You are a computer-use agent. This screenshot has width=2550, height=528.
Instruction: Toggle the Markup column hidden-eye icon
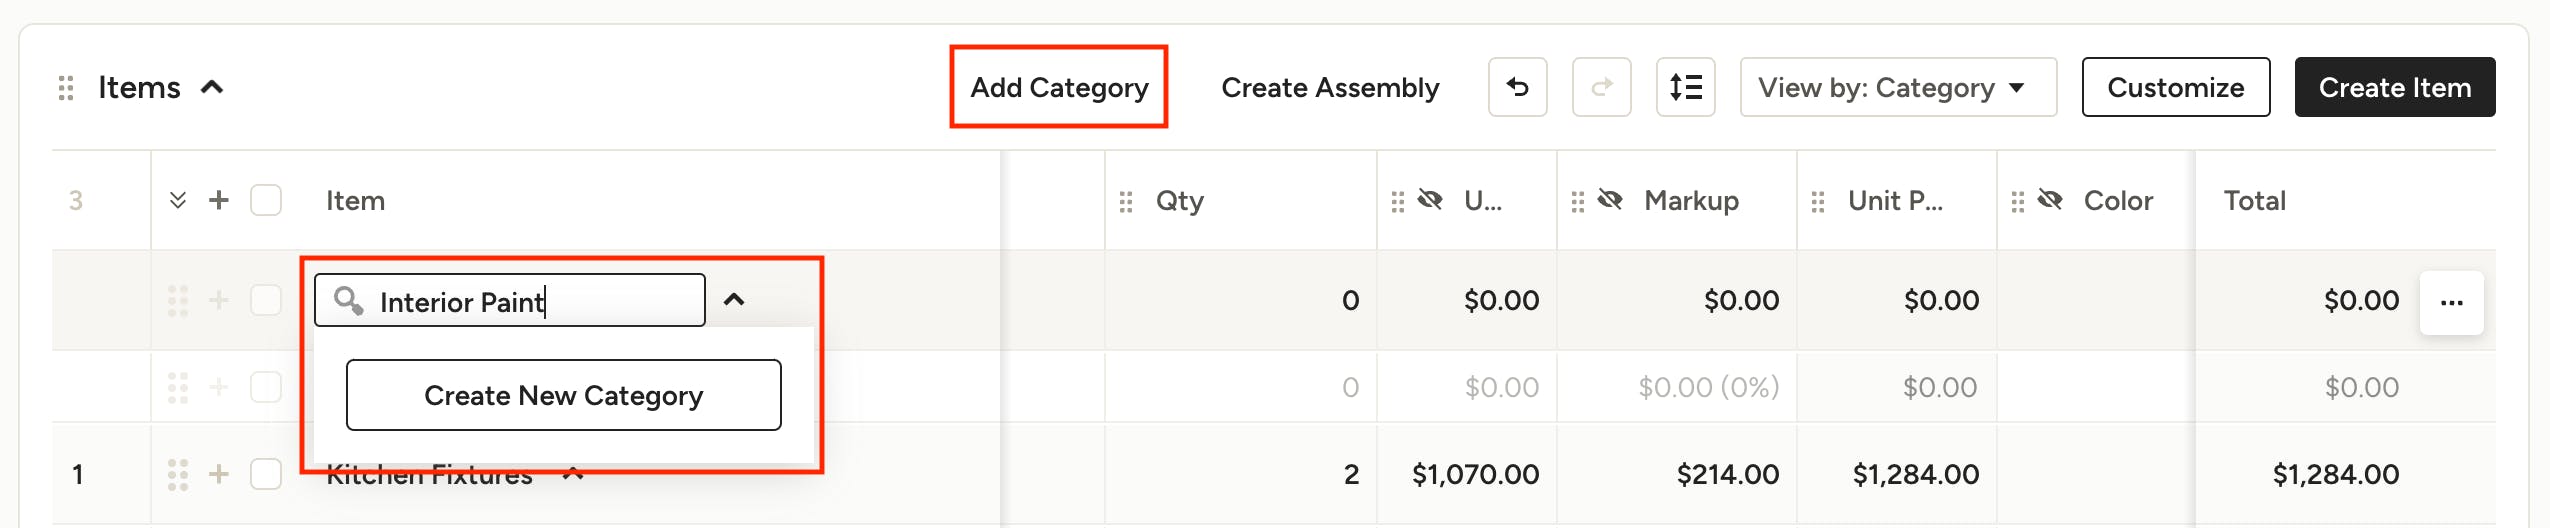pyautogui.click(x=1610, y=200)
